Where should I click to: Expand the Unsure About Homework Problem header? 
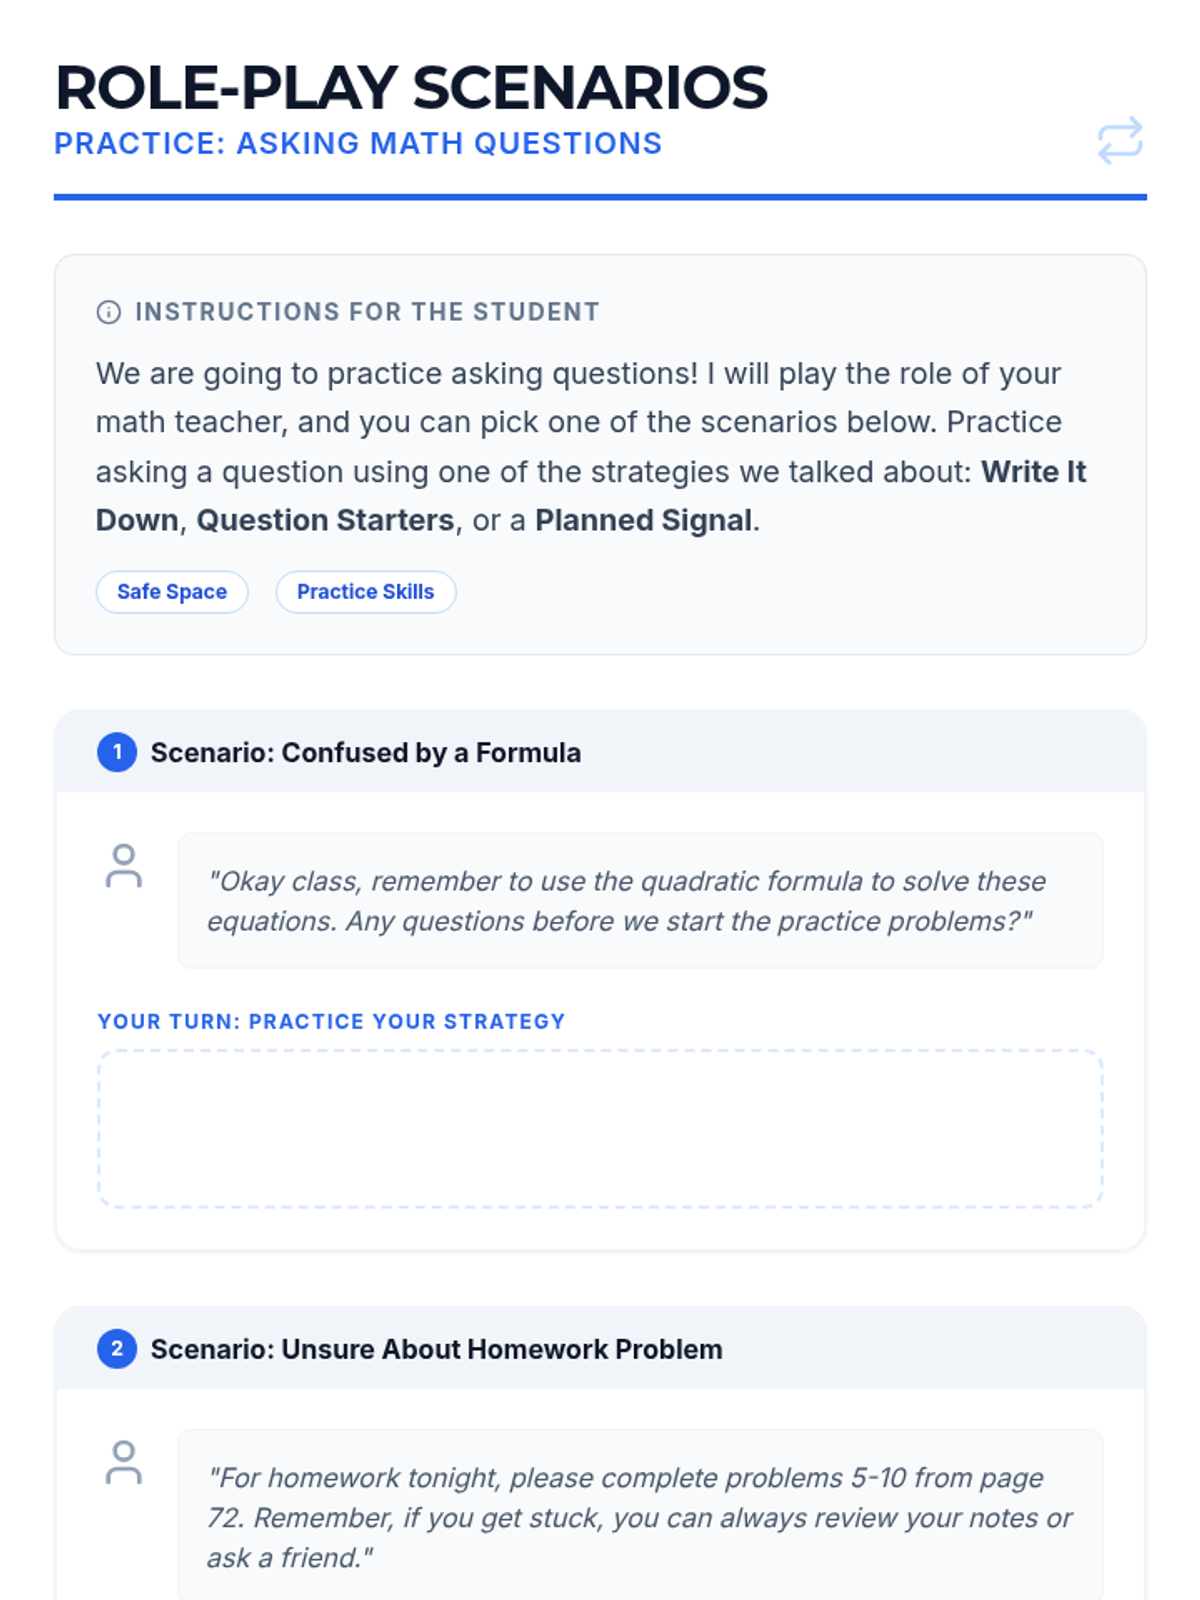pos(436,1349)
